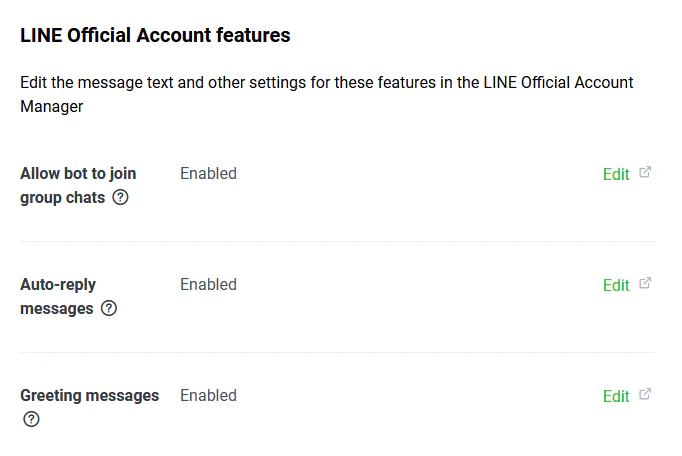Click 'Enabled' status for Greeting messages
The height and width of the screenshot is (456, 682).
pos(208,396)
